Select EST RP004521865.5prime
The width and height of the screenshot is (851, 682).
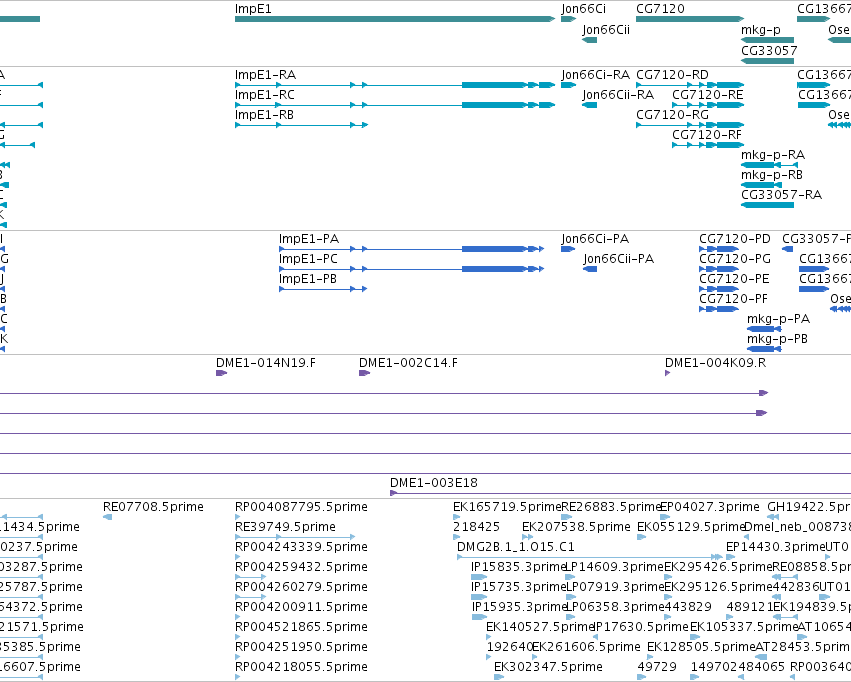click(237, 637)
